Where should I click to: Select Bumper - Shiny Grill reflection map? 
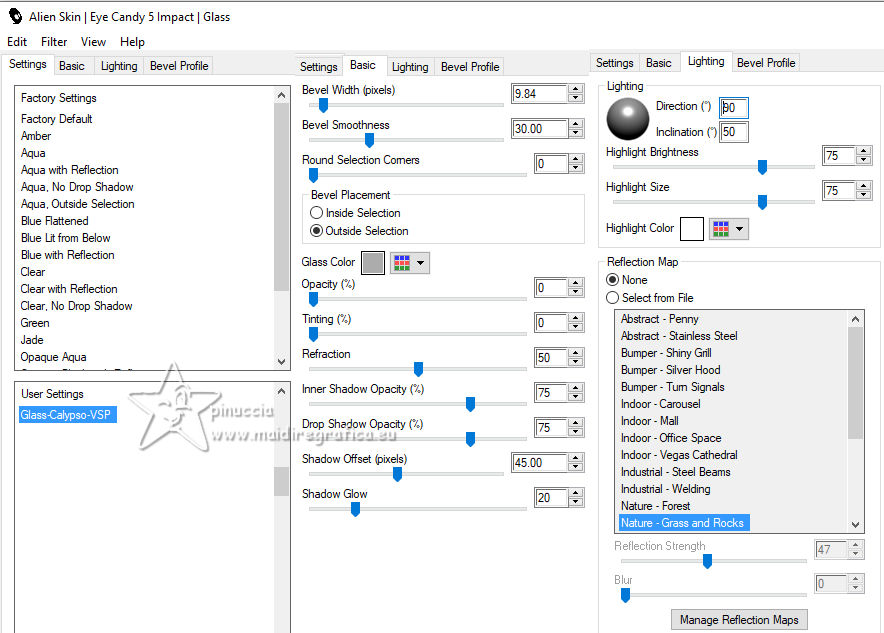[x=666, y=353]
